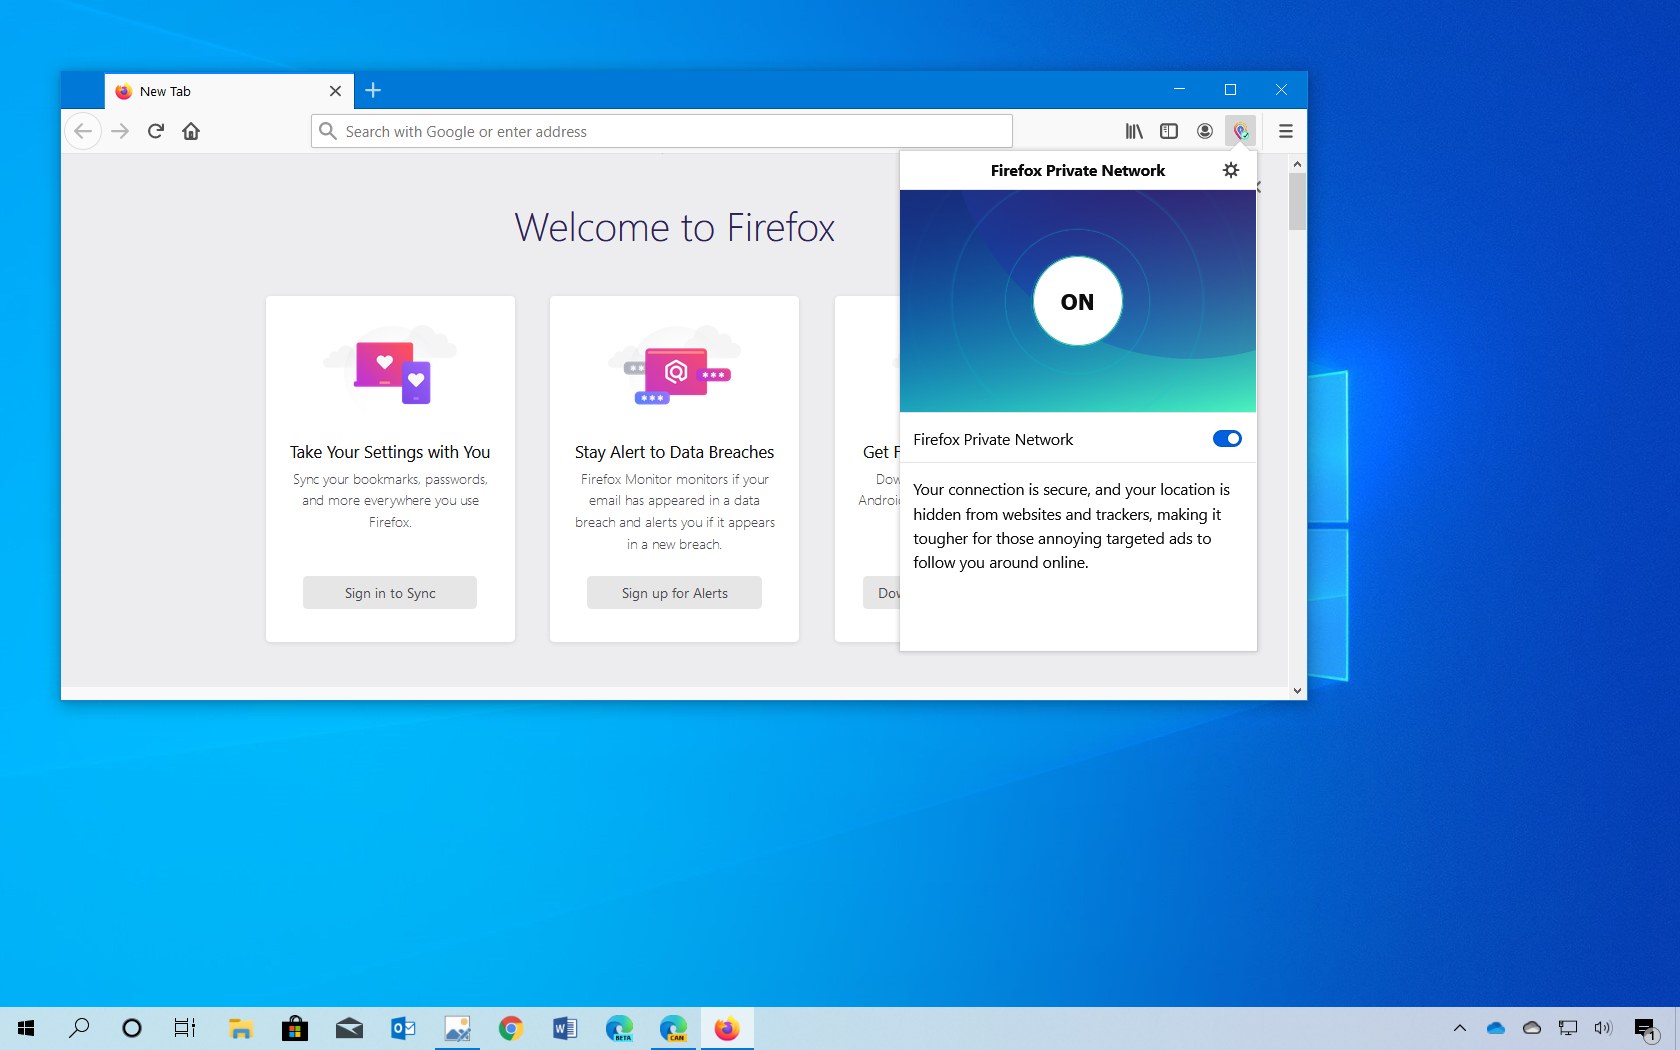The width and height of the screenshot is (1680, 1050).
Task: Open Microsoft Word from taskbar
Action: click(565, 1028)
